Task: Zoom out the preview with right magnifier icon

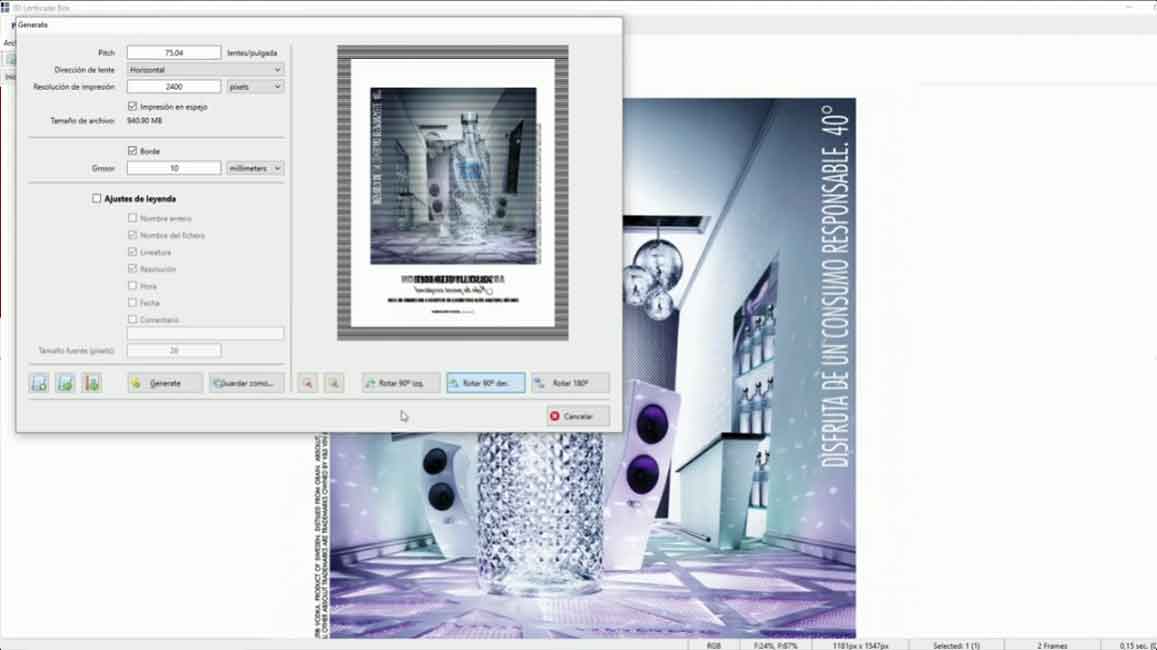Action: pos(334,383)
